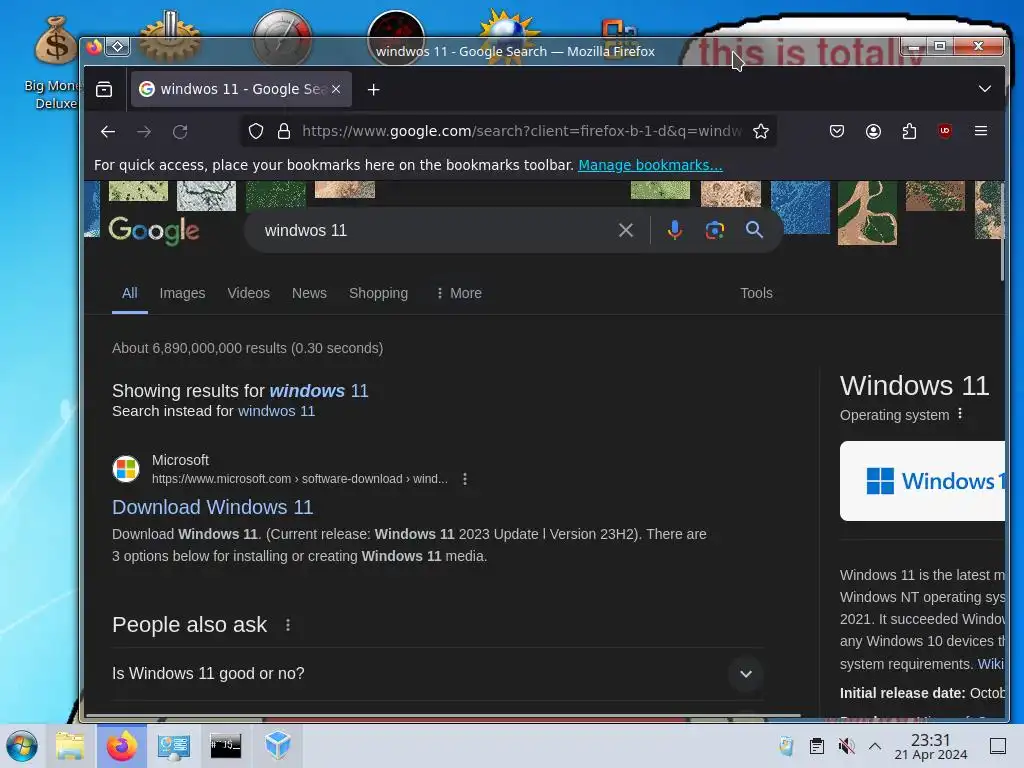1024x768 pixels.
Task: Open Firefox application hamburger menu
Action: [x=981, y=131]
